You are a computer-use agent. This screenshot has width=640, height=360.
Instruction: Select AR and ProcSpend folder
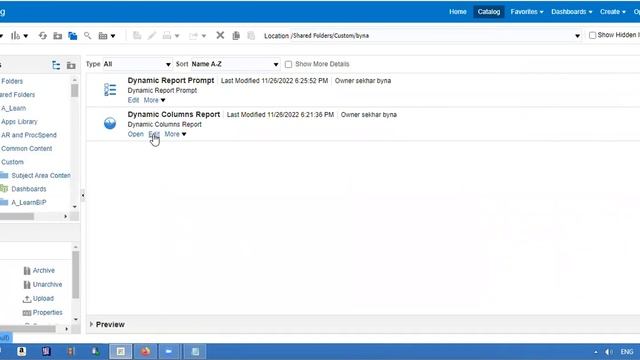29,135
